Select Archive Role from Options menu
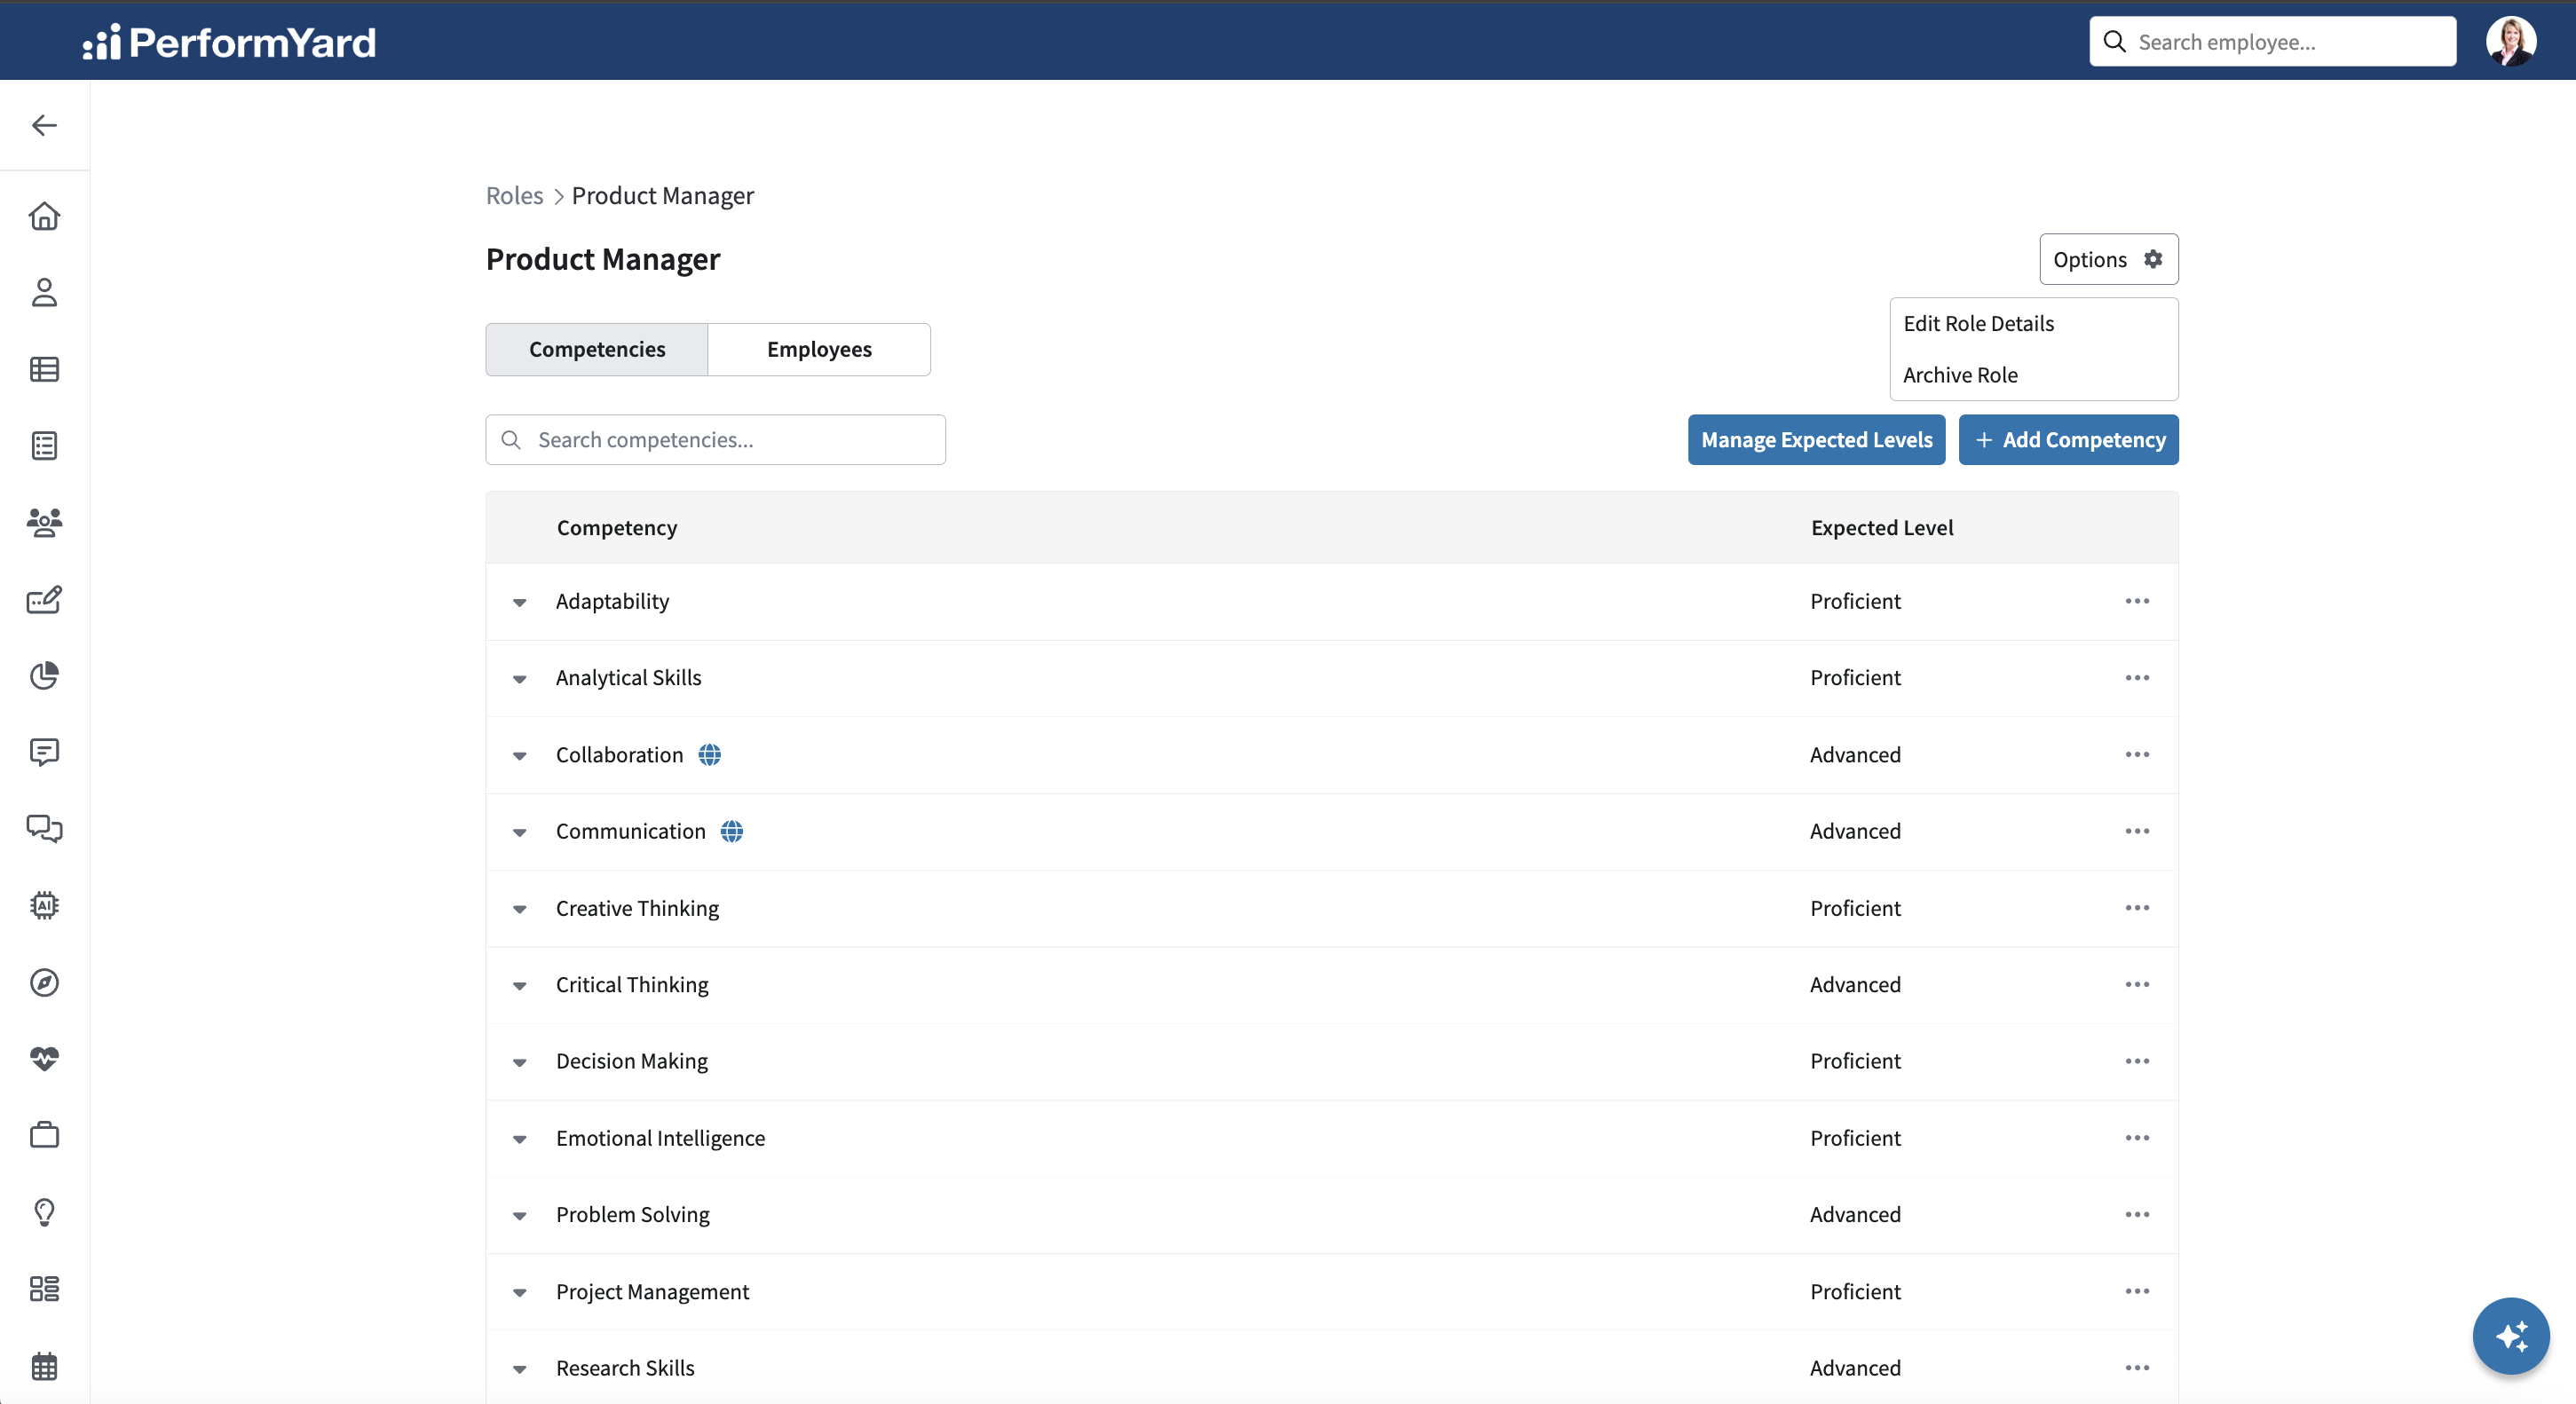 tap(1960, 375)
